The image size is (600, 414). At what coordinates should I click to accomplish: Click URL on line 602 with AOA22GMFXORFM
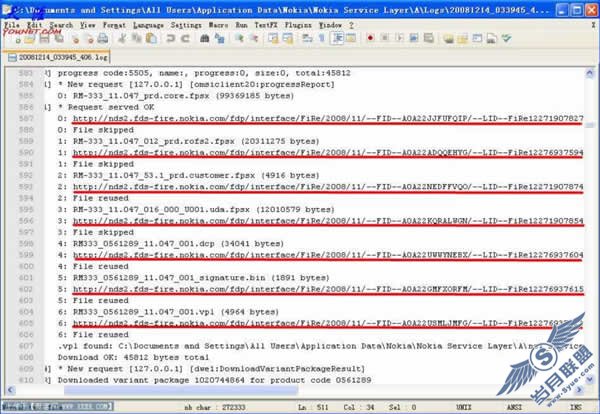tap(328, 289)
